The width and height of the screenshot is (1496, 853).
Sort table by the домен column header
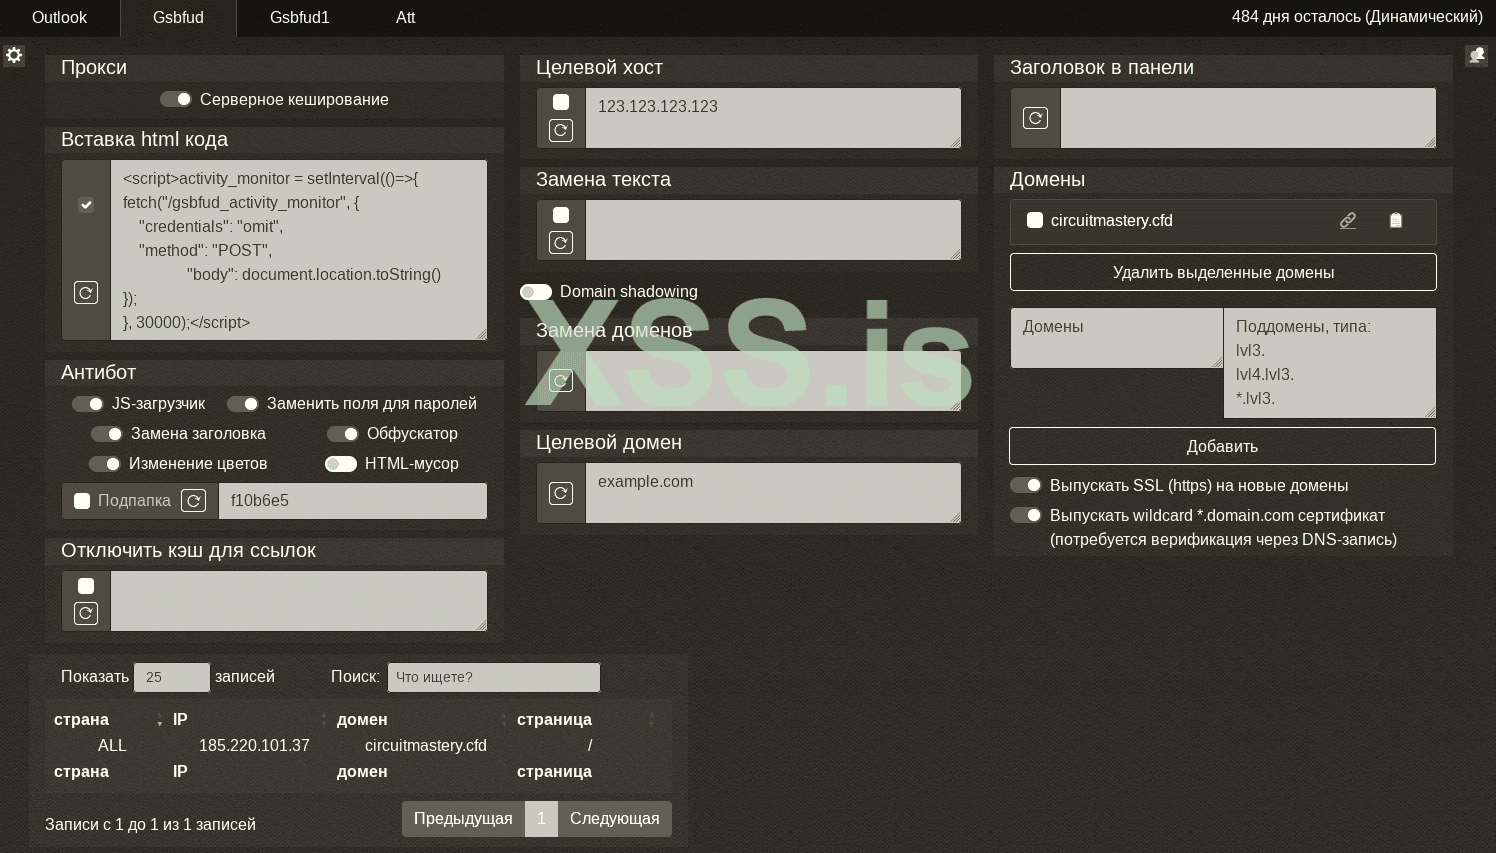pos(421,720)
